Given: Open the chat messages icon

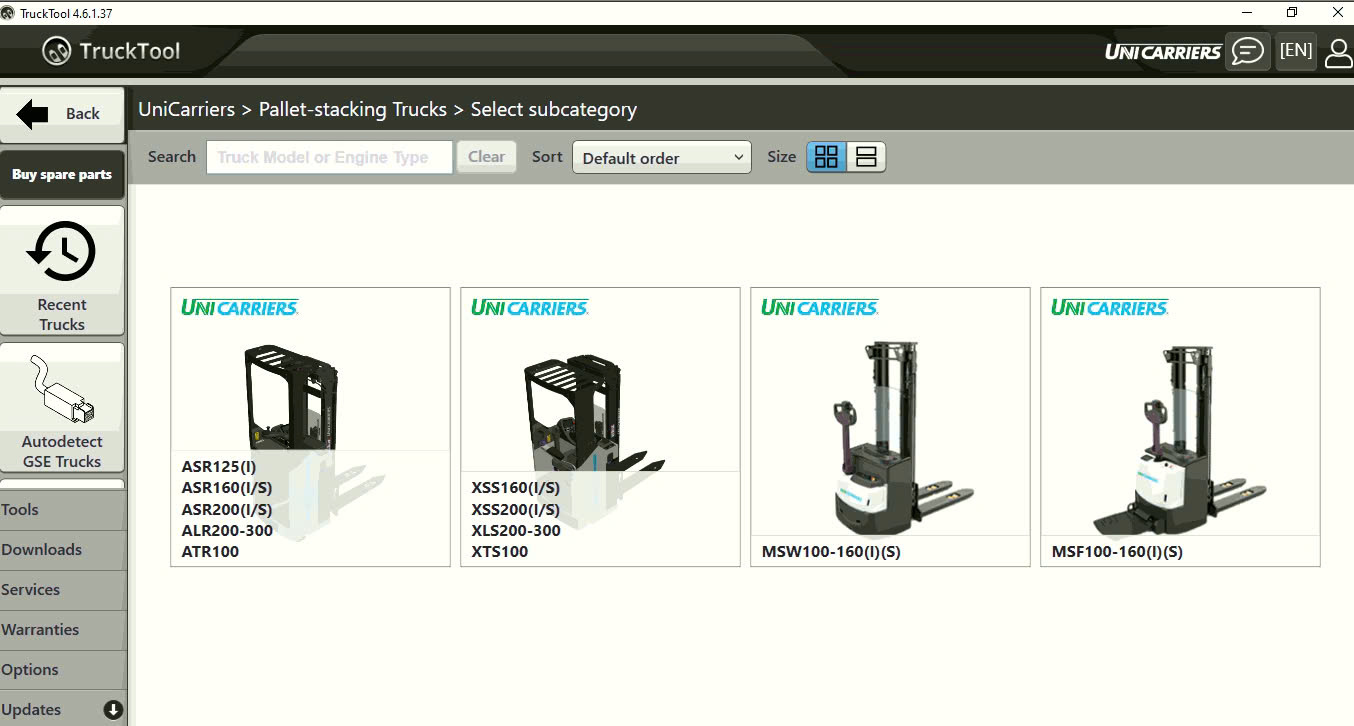Looking at the screenshot, I should coord(1247,51).
